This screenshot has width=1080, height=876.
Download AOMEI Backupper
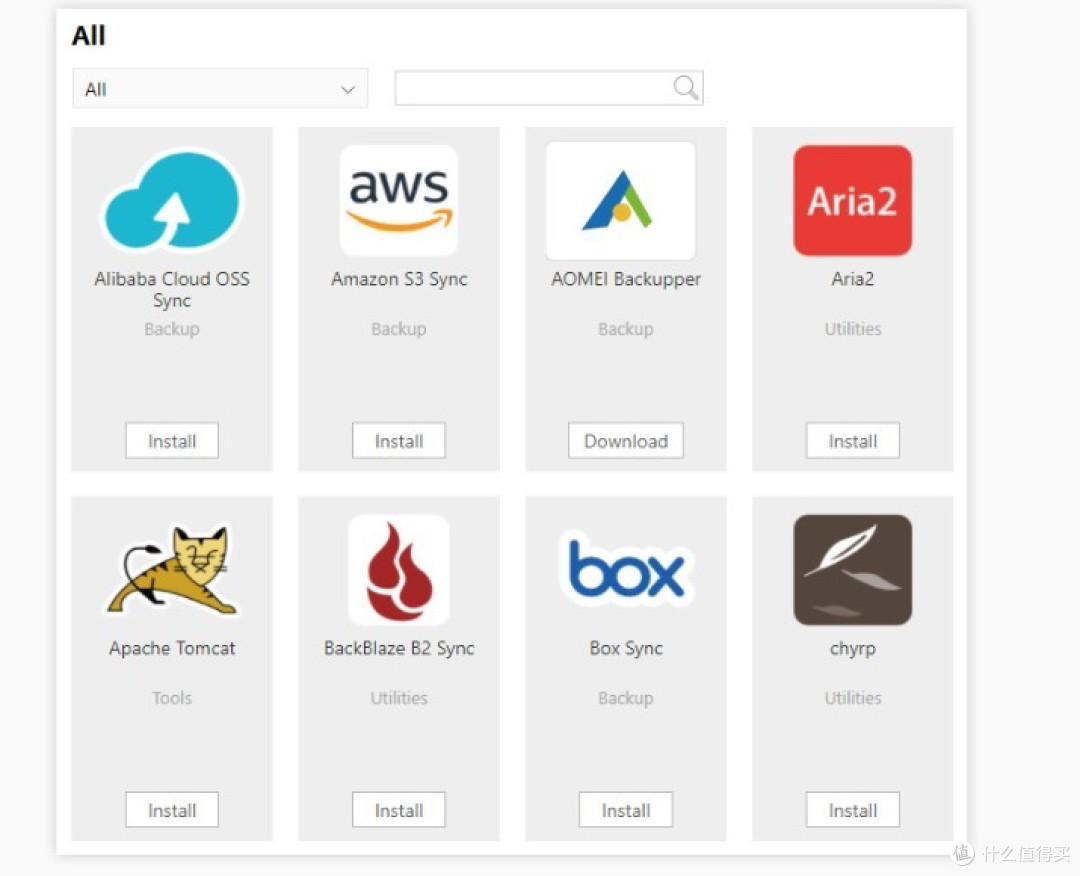coord(625,441)
